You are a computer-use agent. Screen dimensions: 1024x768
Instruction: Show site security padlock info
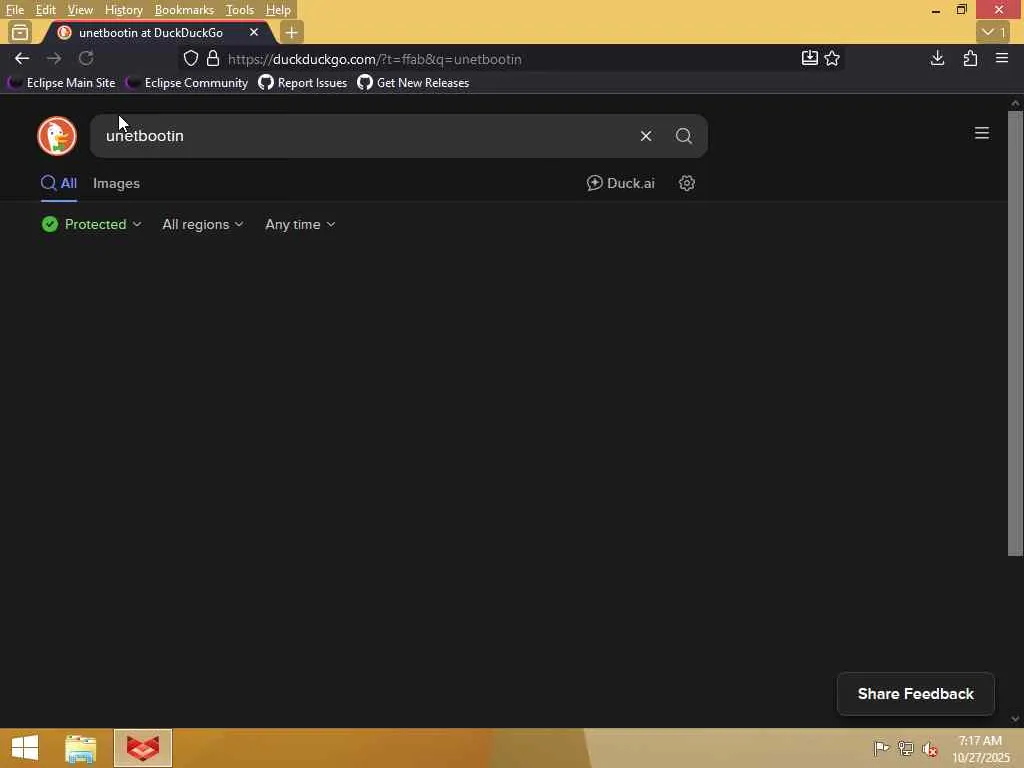click(x=213, y=59)
